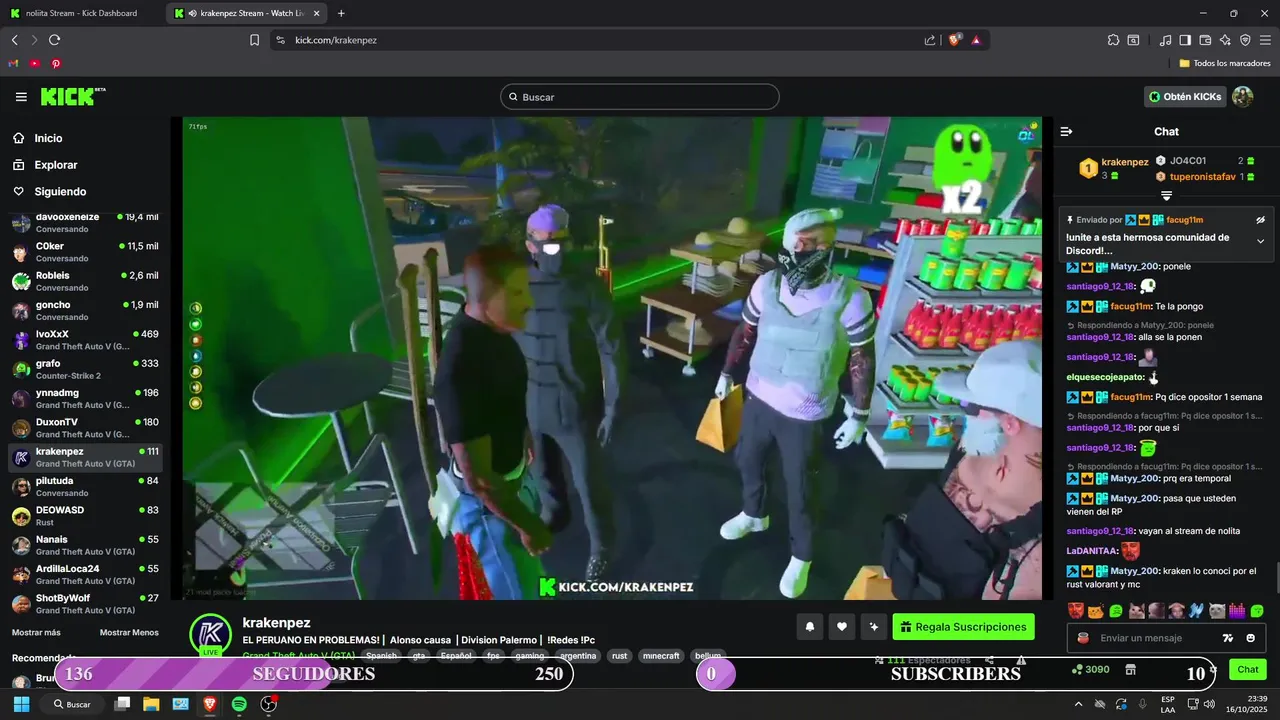Open Spotify from the taskbar
This screenshot has width=1280, height=720.
239,704
